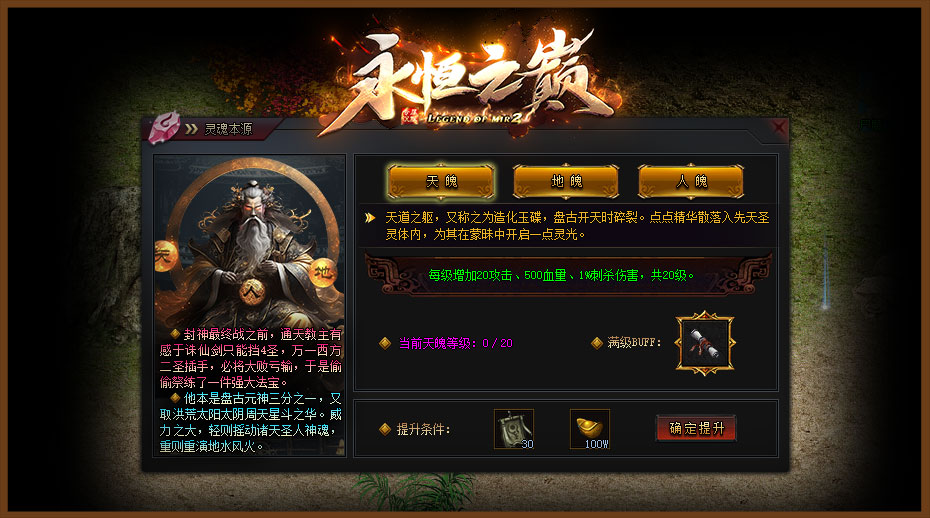Switch to the 地魄 tab
Screen dimensions: 930x518
tap(566, 181)
